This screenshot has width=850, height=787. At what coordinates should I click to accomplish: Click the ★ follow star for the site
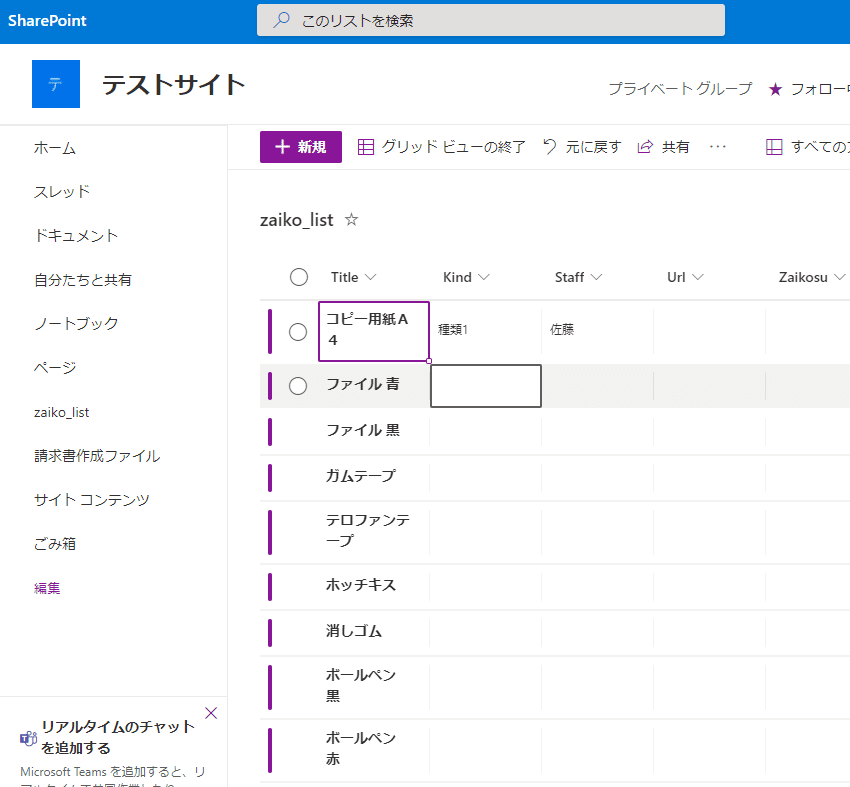(x=777, y=89)
